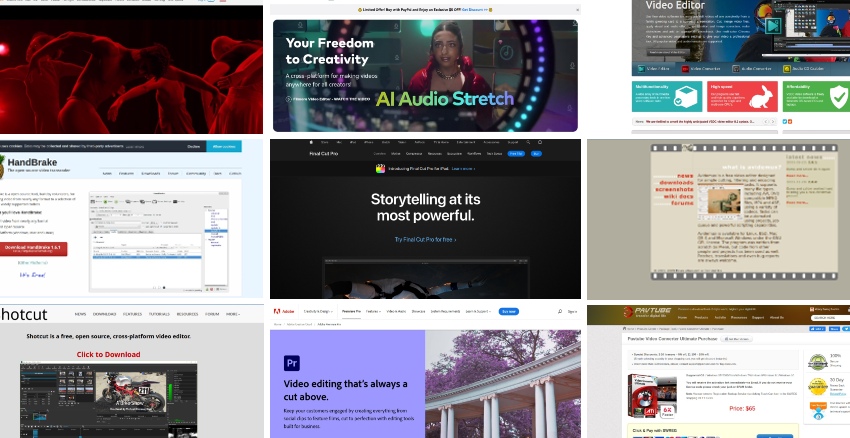Image resolution: width=850 pixels, height=438 pixels.
Task: Open FORUM in Shotcut menu
Action: [212, 314]
